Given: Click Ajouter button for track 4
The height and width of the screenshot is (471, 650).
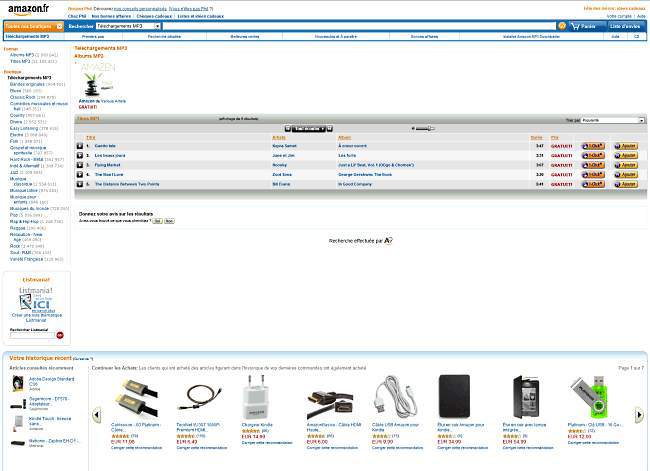Looking at the screenshot, I should tap(626, 175).
